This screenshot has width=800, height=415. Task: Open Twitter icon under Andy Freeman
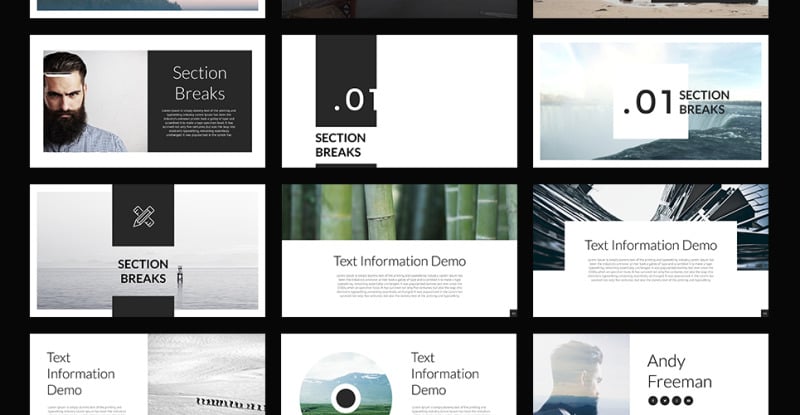[664, 401]
